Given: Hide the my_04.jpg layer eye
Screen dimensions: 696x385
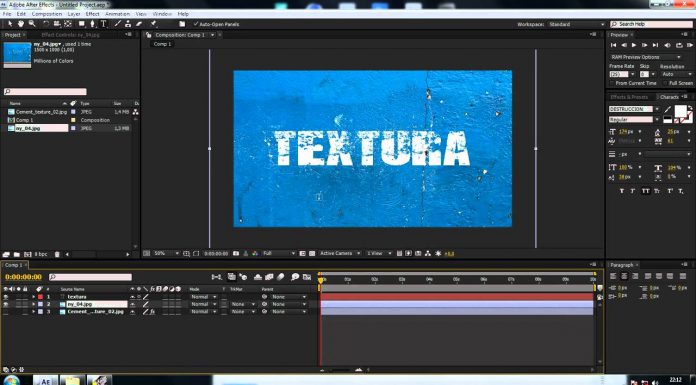Looking at the screenshot, I should click(x=5, y=304).
